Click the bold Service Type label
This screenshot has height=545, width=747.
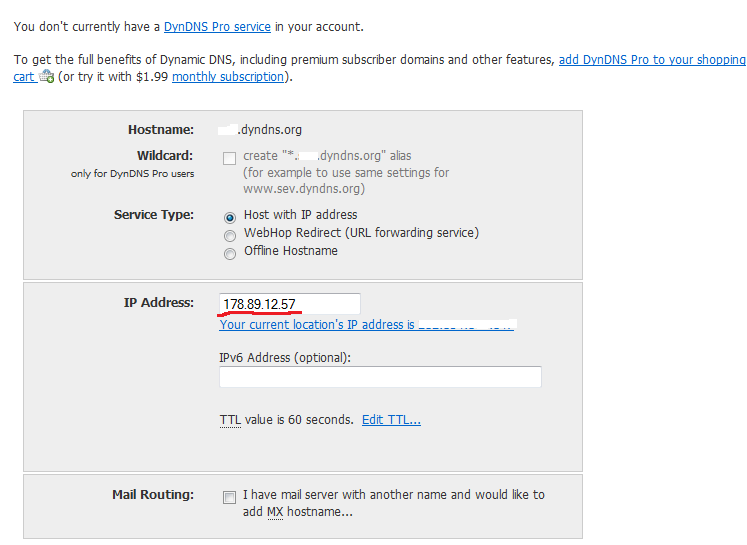tap(154, 215)
